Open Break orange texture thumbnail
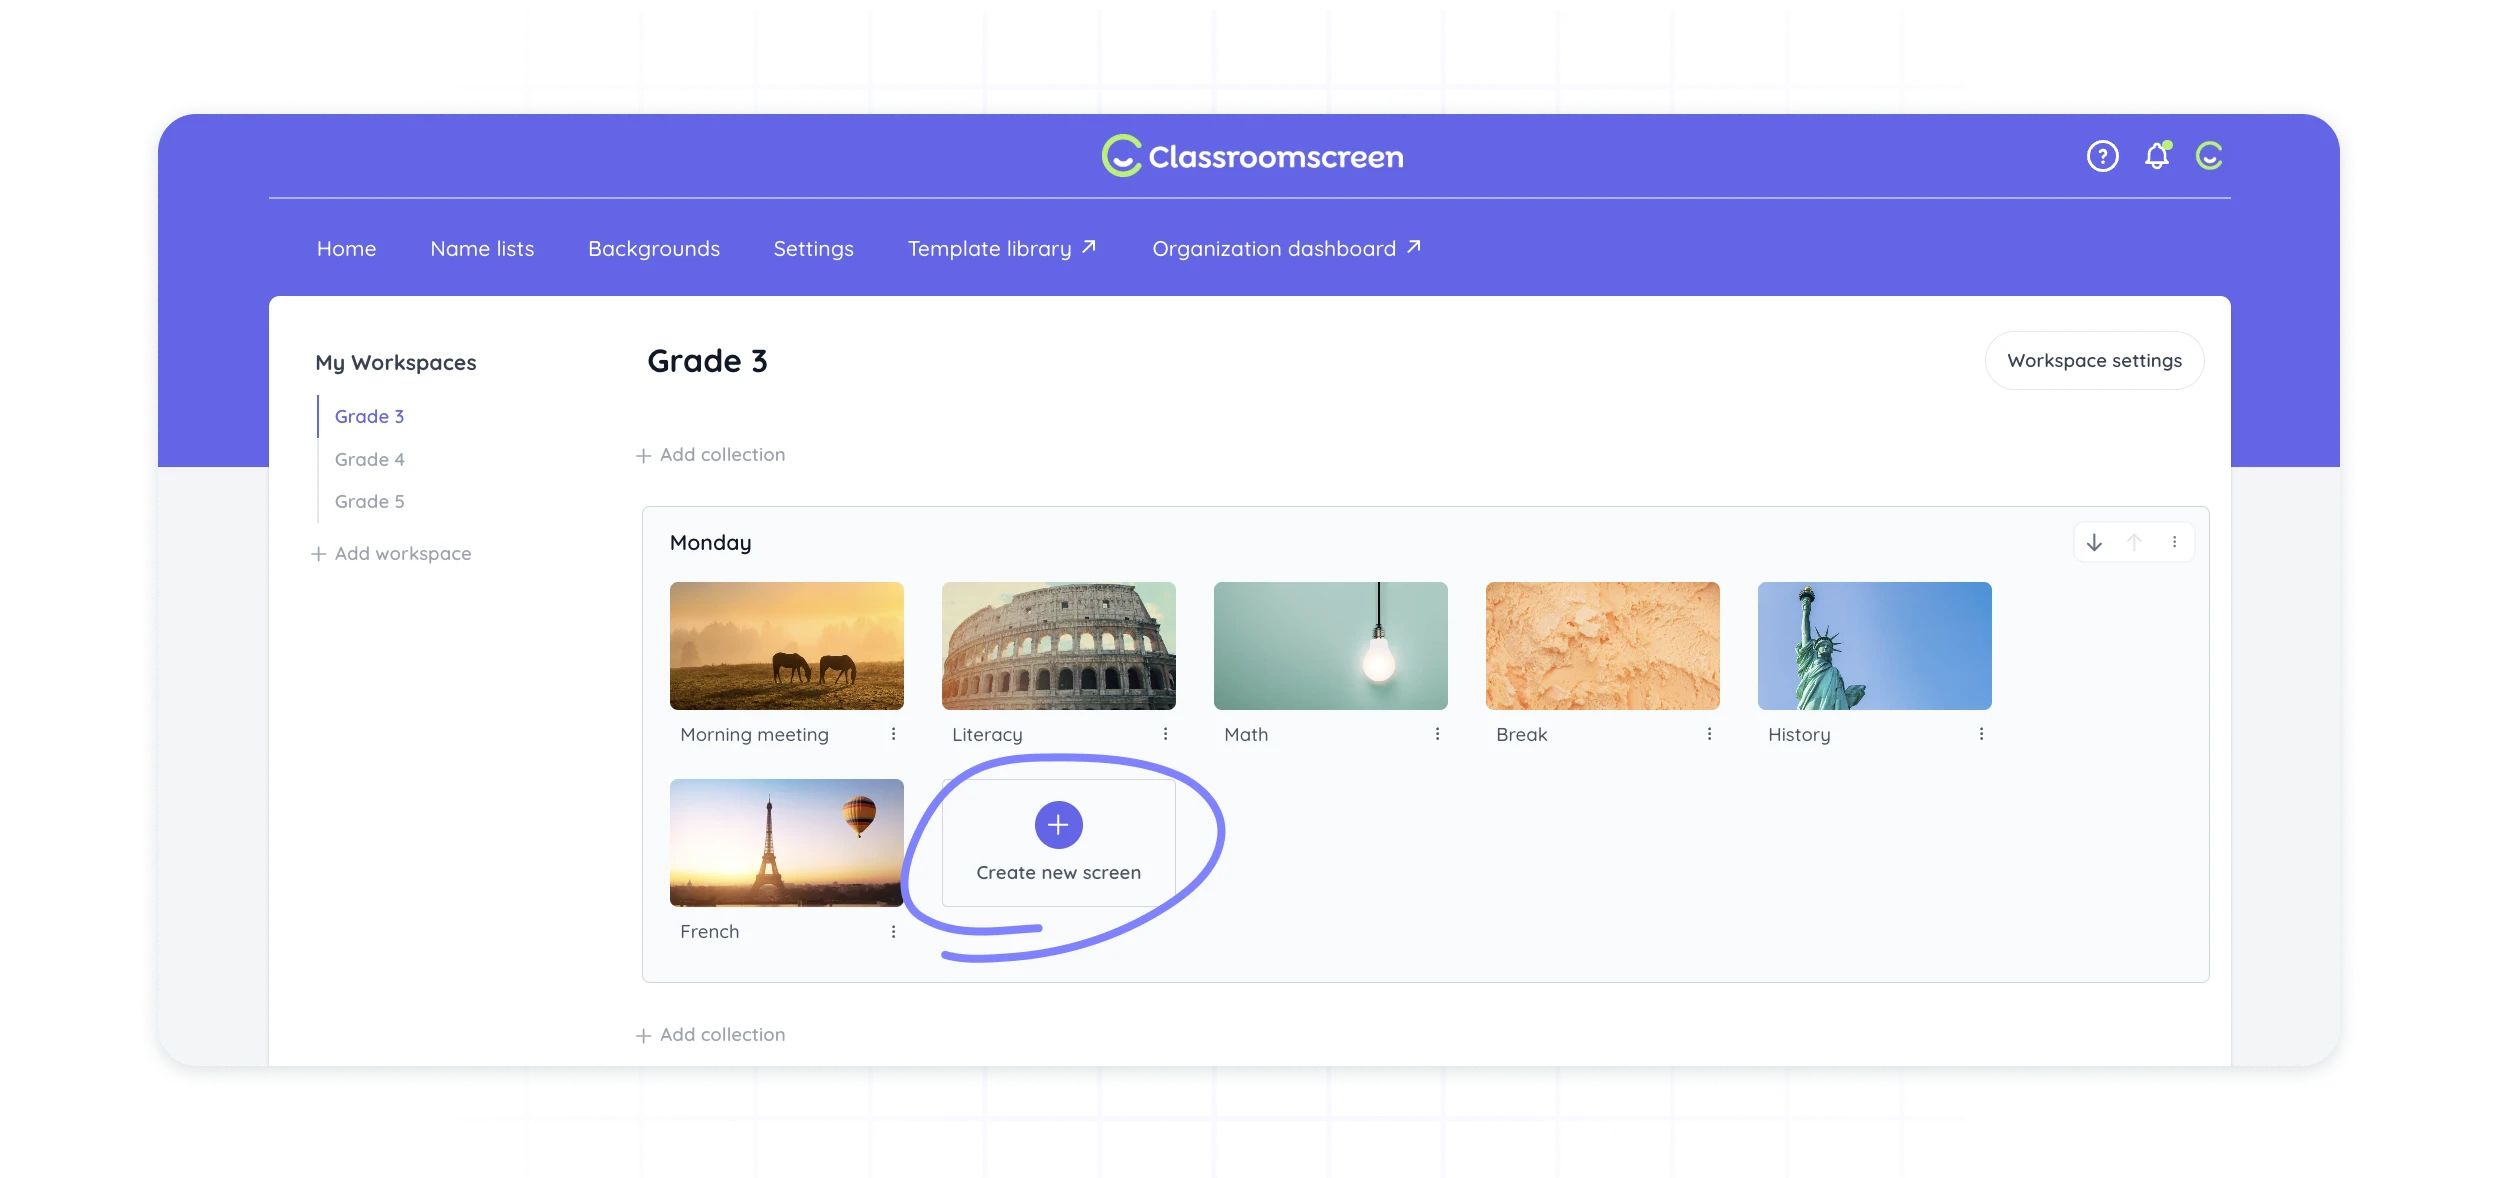The height and width of the screenshot is (1178, 2500). [x=1602, y=646]
